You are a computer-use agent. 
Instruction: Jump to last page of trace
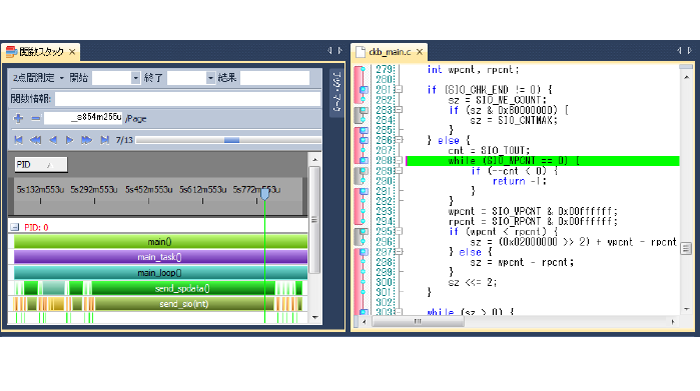[x=104, y=140]
